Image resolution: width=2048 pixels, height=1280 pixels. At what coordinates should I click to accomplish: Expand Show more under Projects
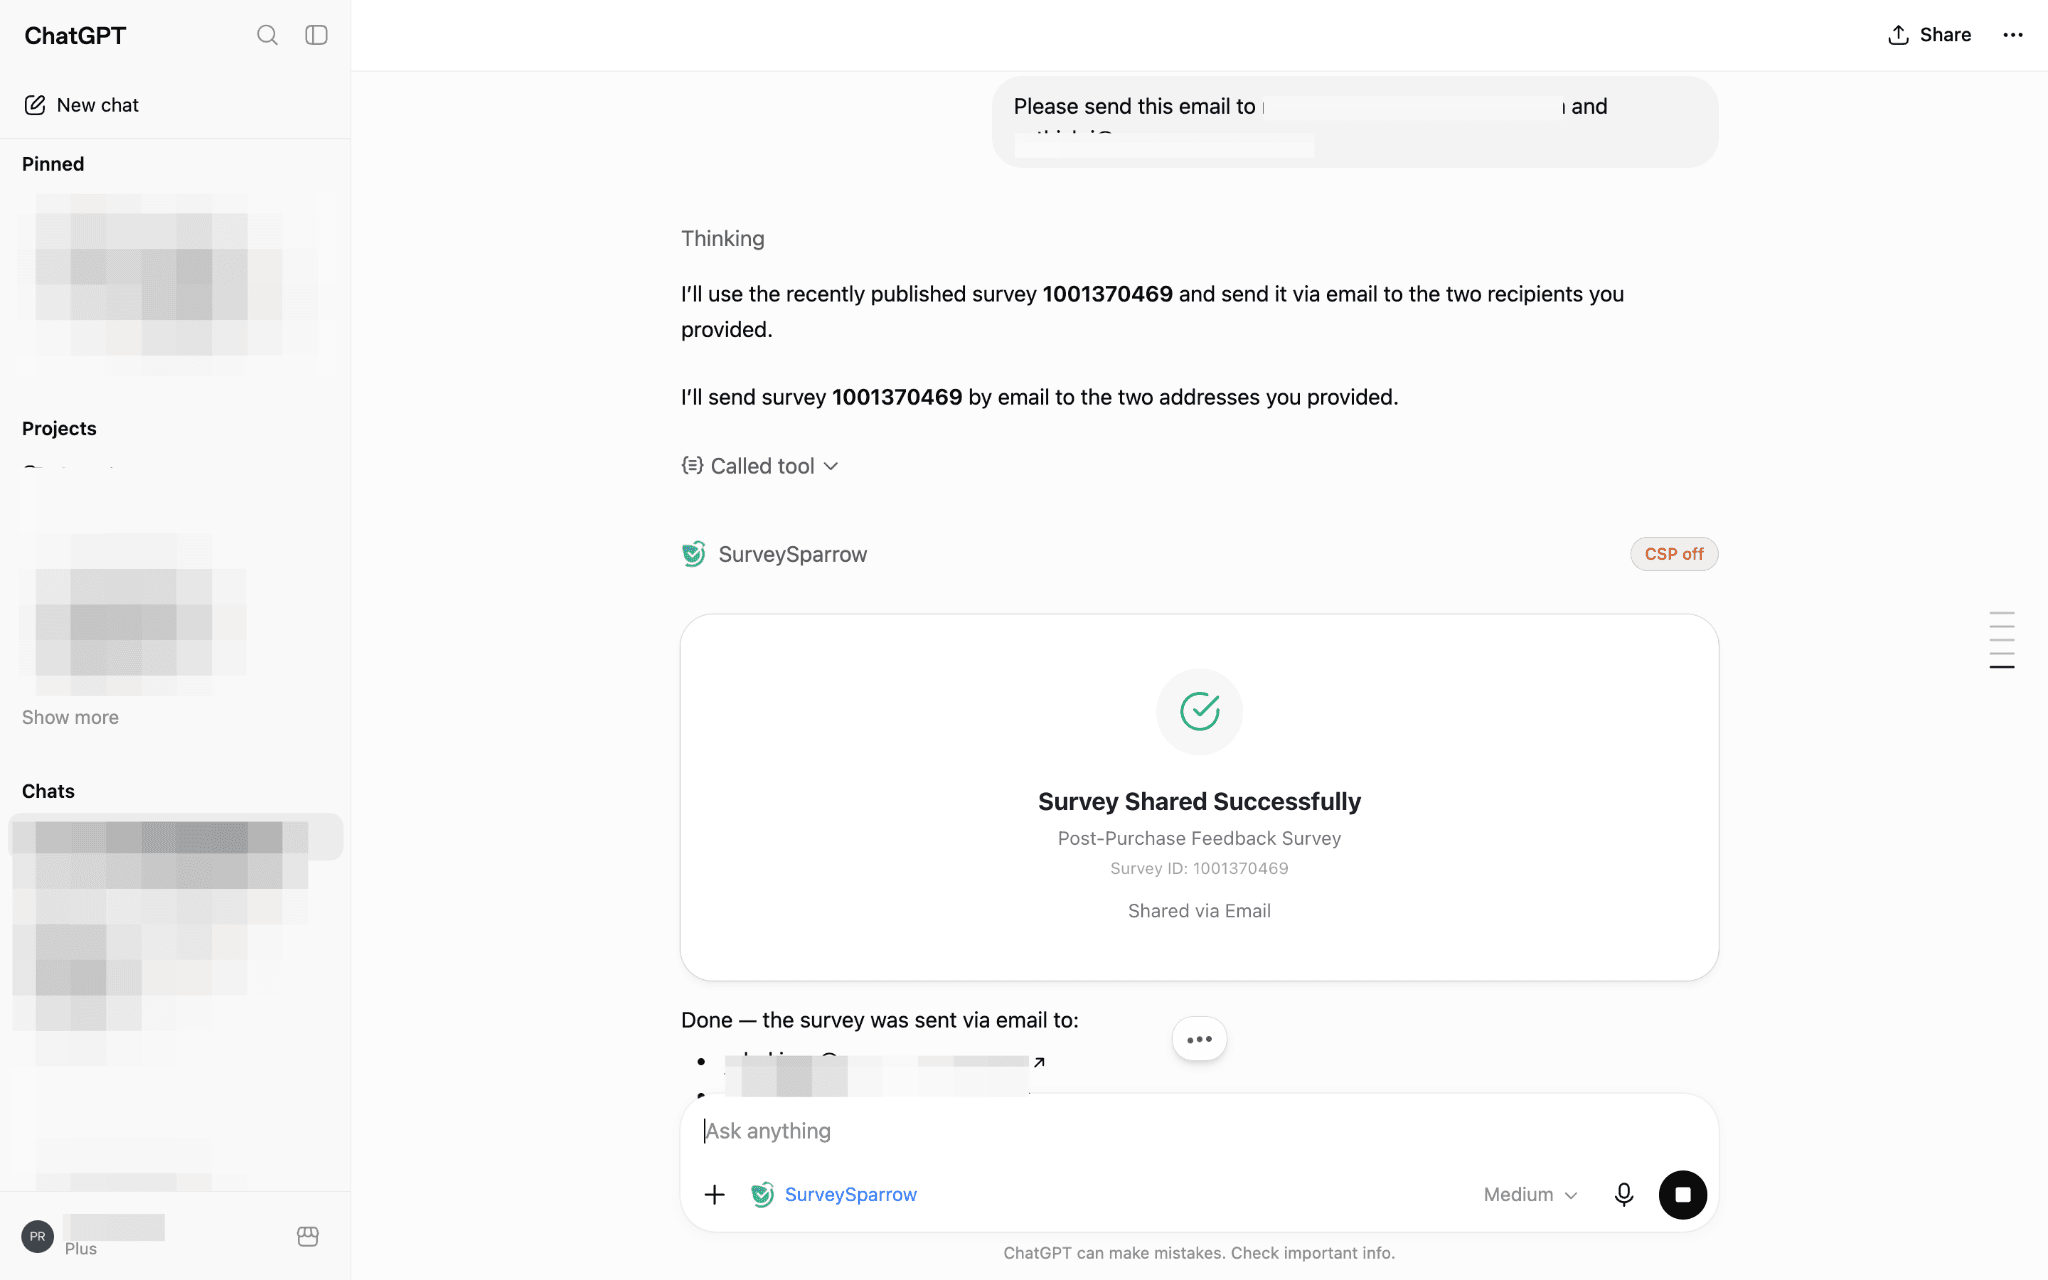pos(70,717)
